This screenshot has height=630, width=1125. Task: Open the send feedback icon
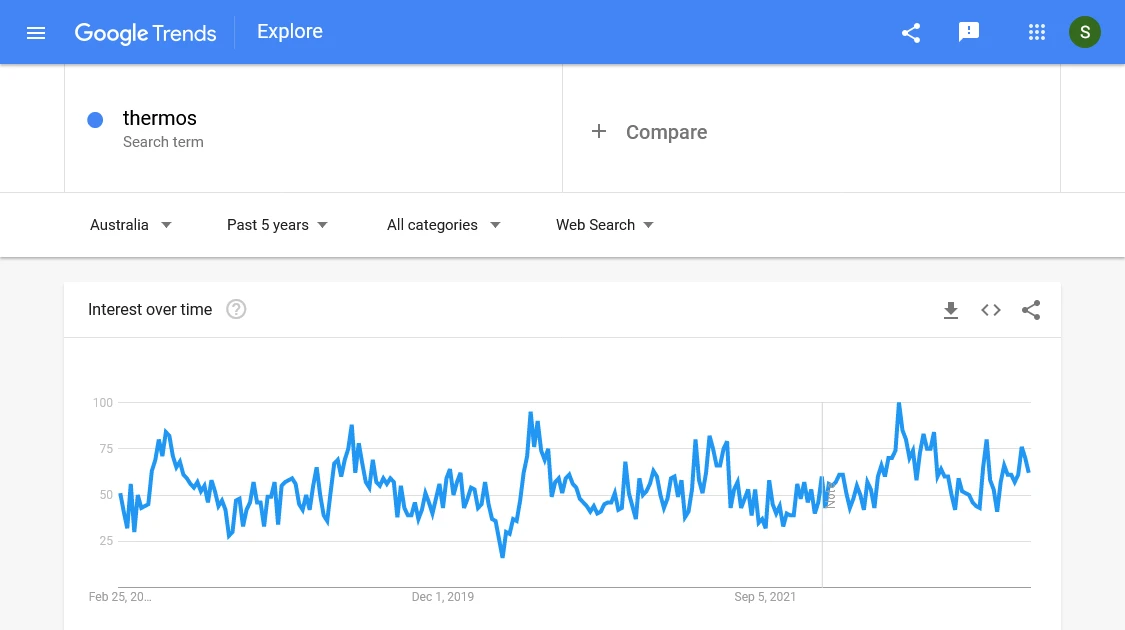click(969, 32)
